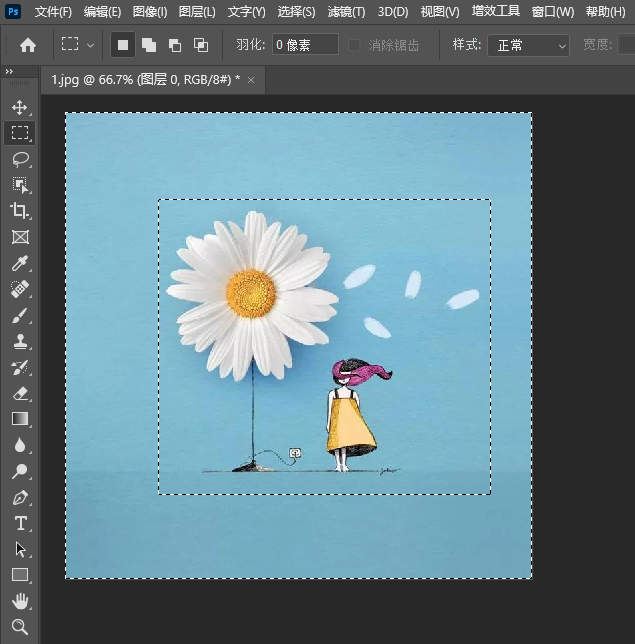Select the Eraser tool

coord(20,393)
